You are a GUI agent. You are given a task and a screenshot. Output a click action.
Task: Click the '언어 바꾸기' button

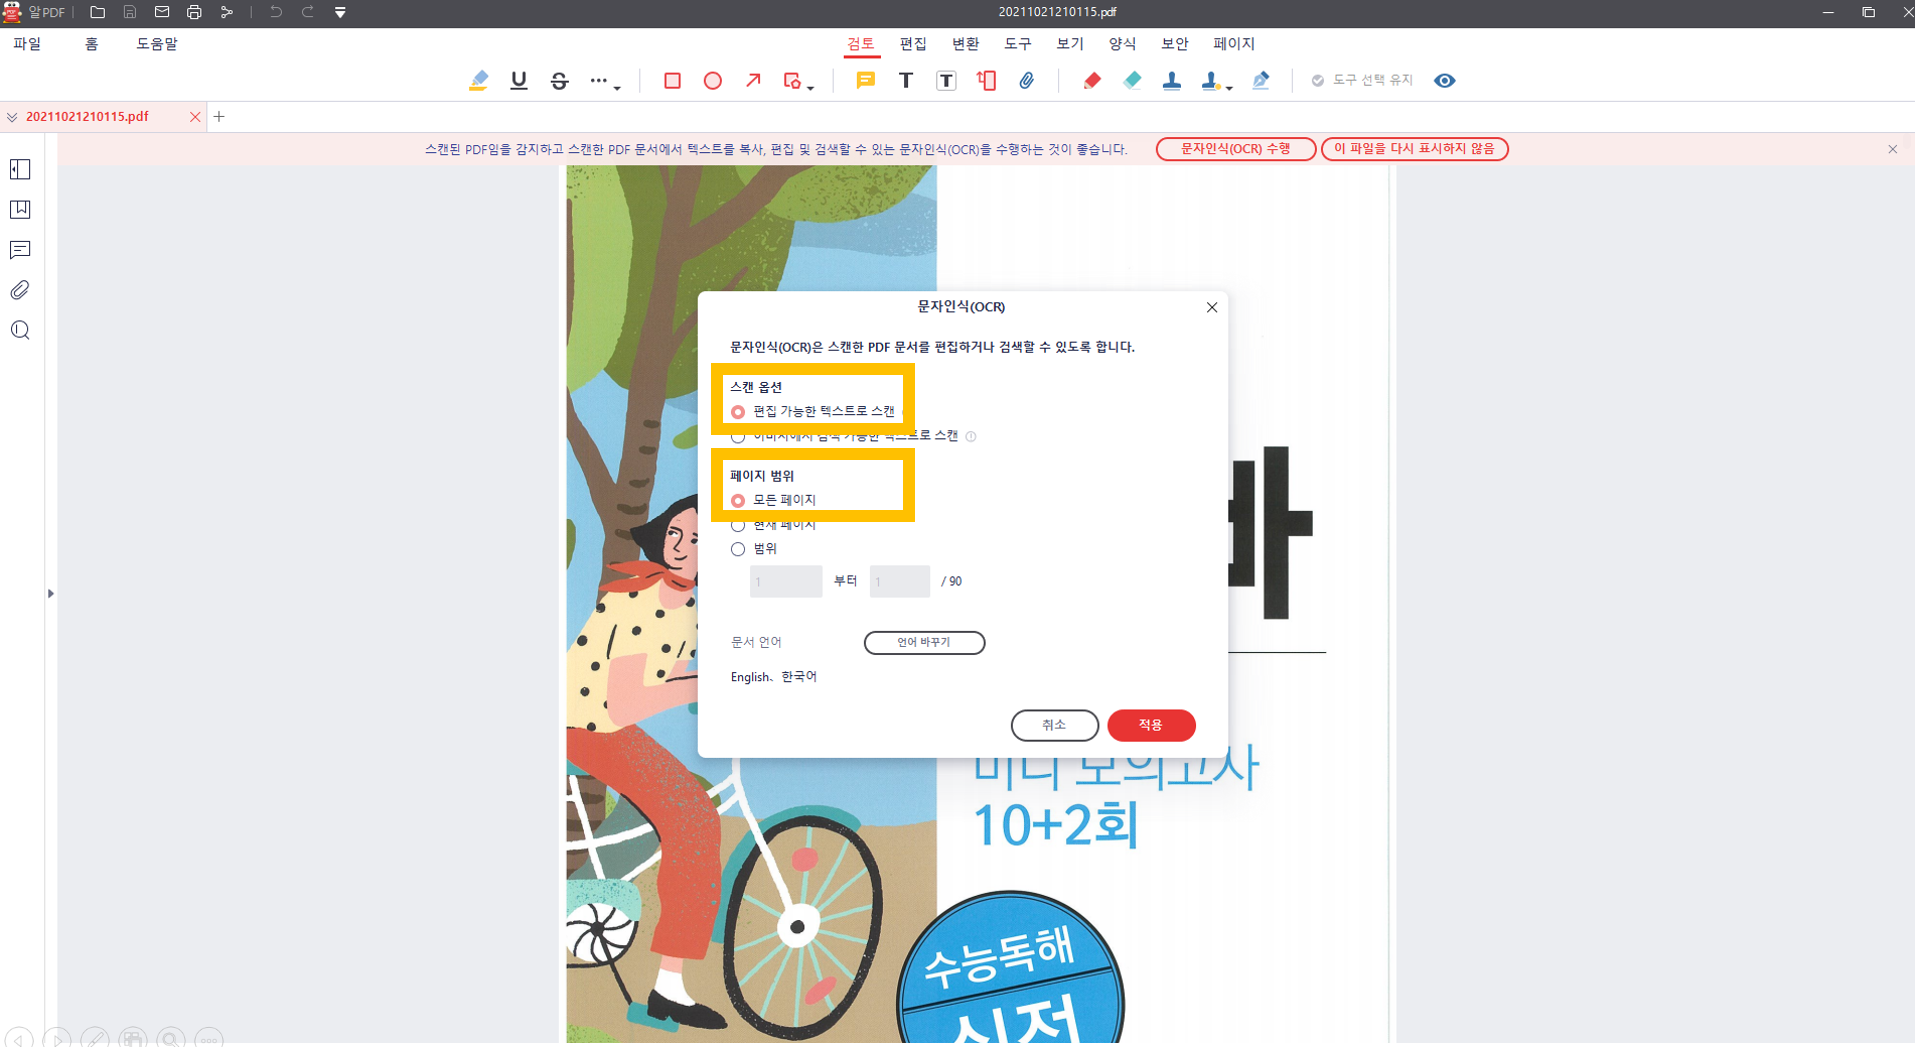[924, 642]
